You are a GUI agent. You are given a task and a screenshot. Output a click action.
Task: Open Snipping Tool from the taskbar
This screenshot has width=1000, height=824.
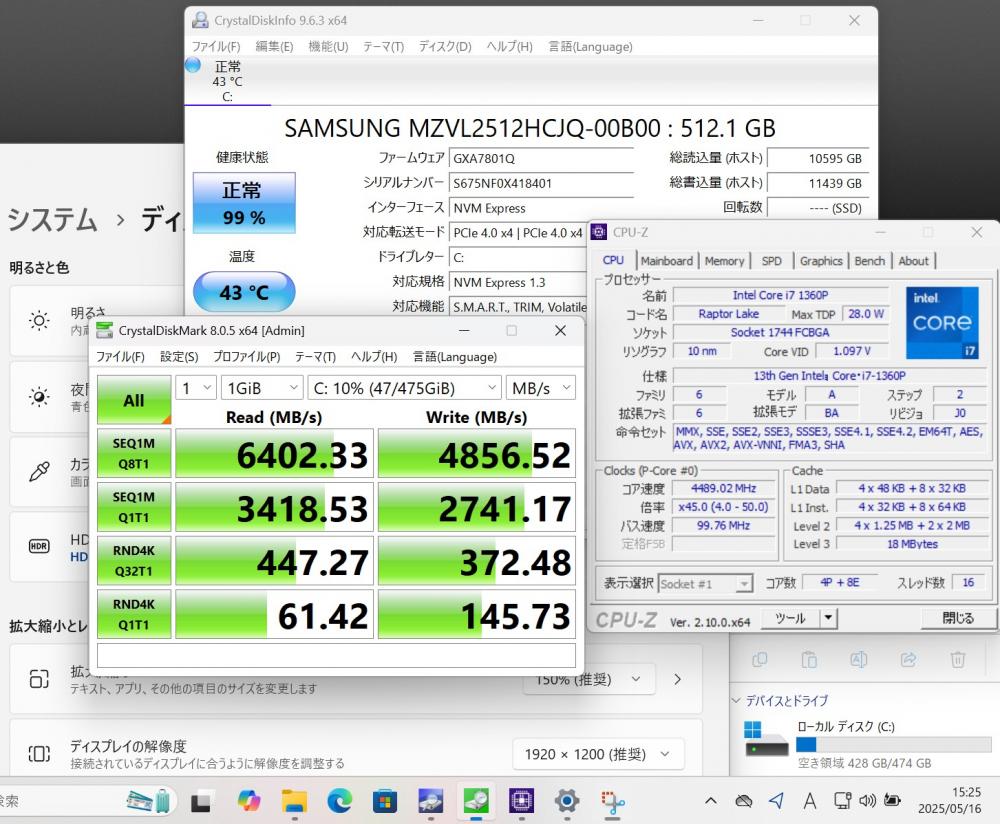click(612, 801)
